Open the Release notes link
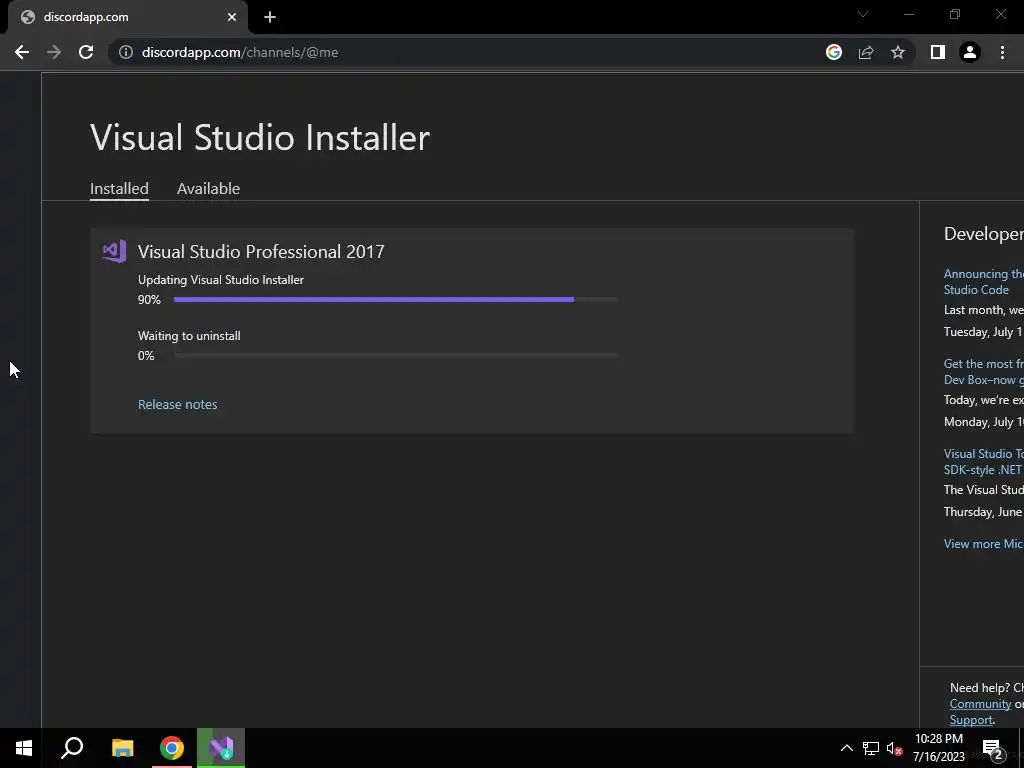 178,404
